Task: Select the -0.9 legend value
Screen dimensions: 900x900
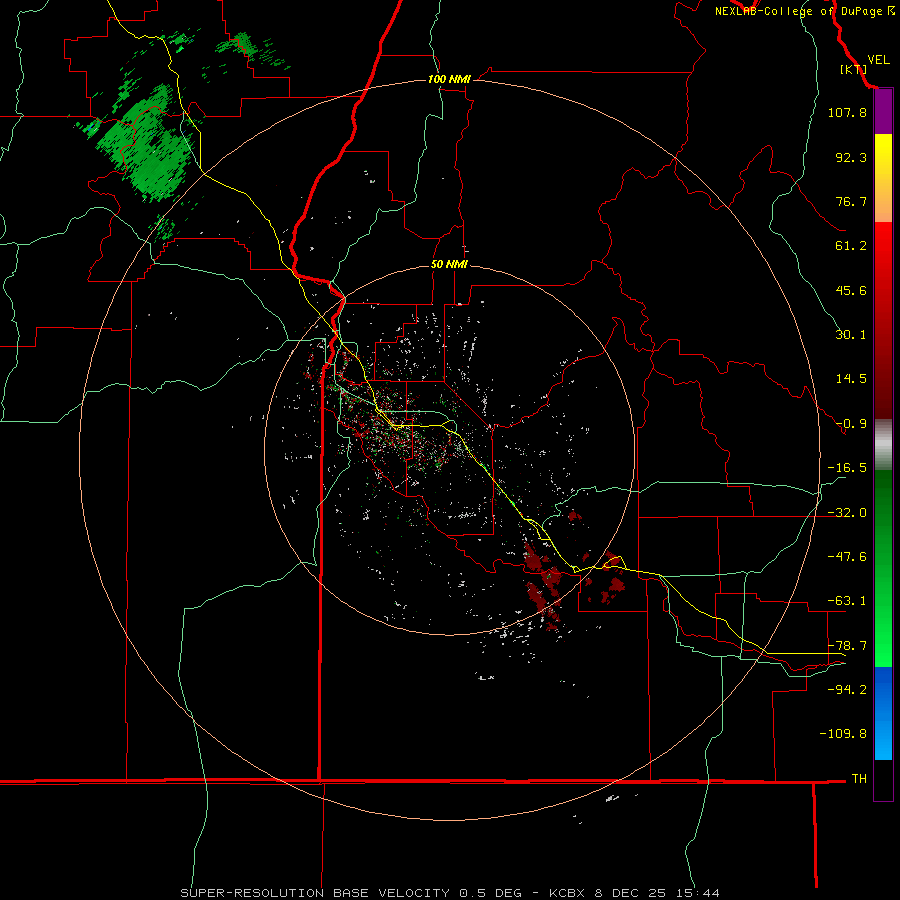Action: tap(851, 424)
